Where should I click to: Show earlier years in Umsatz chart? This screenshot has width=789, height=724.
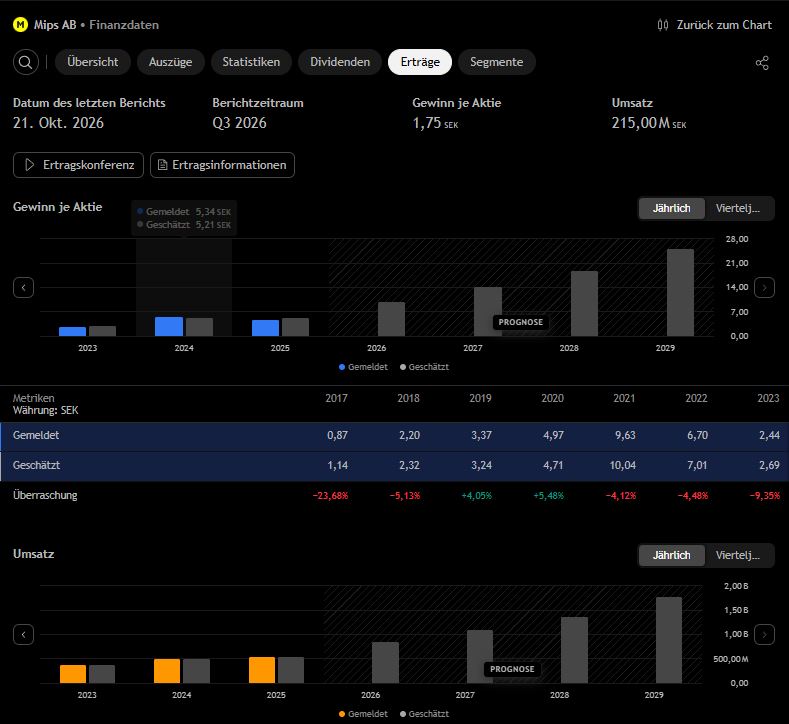24,635
